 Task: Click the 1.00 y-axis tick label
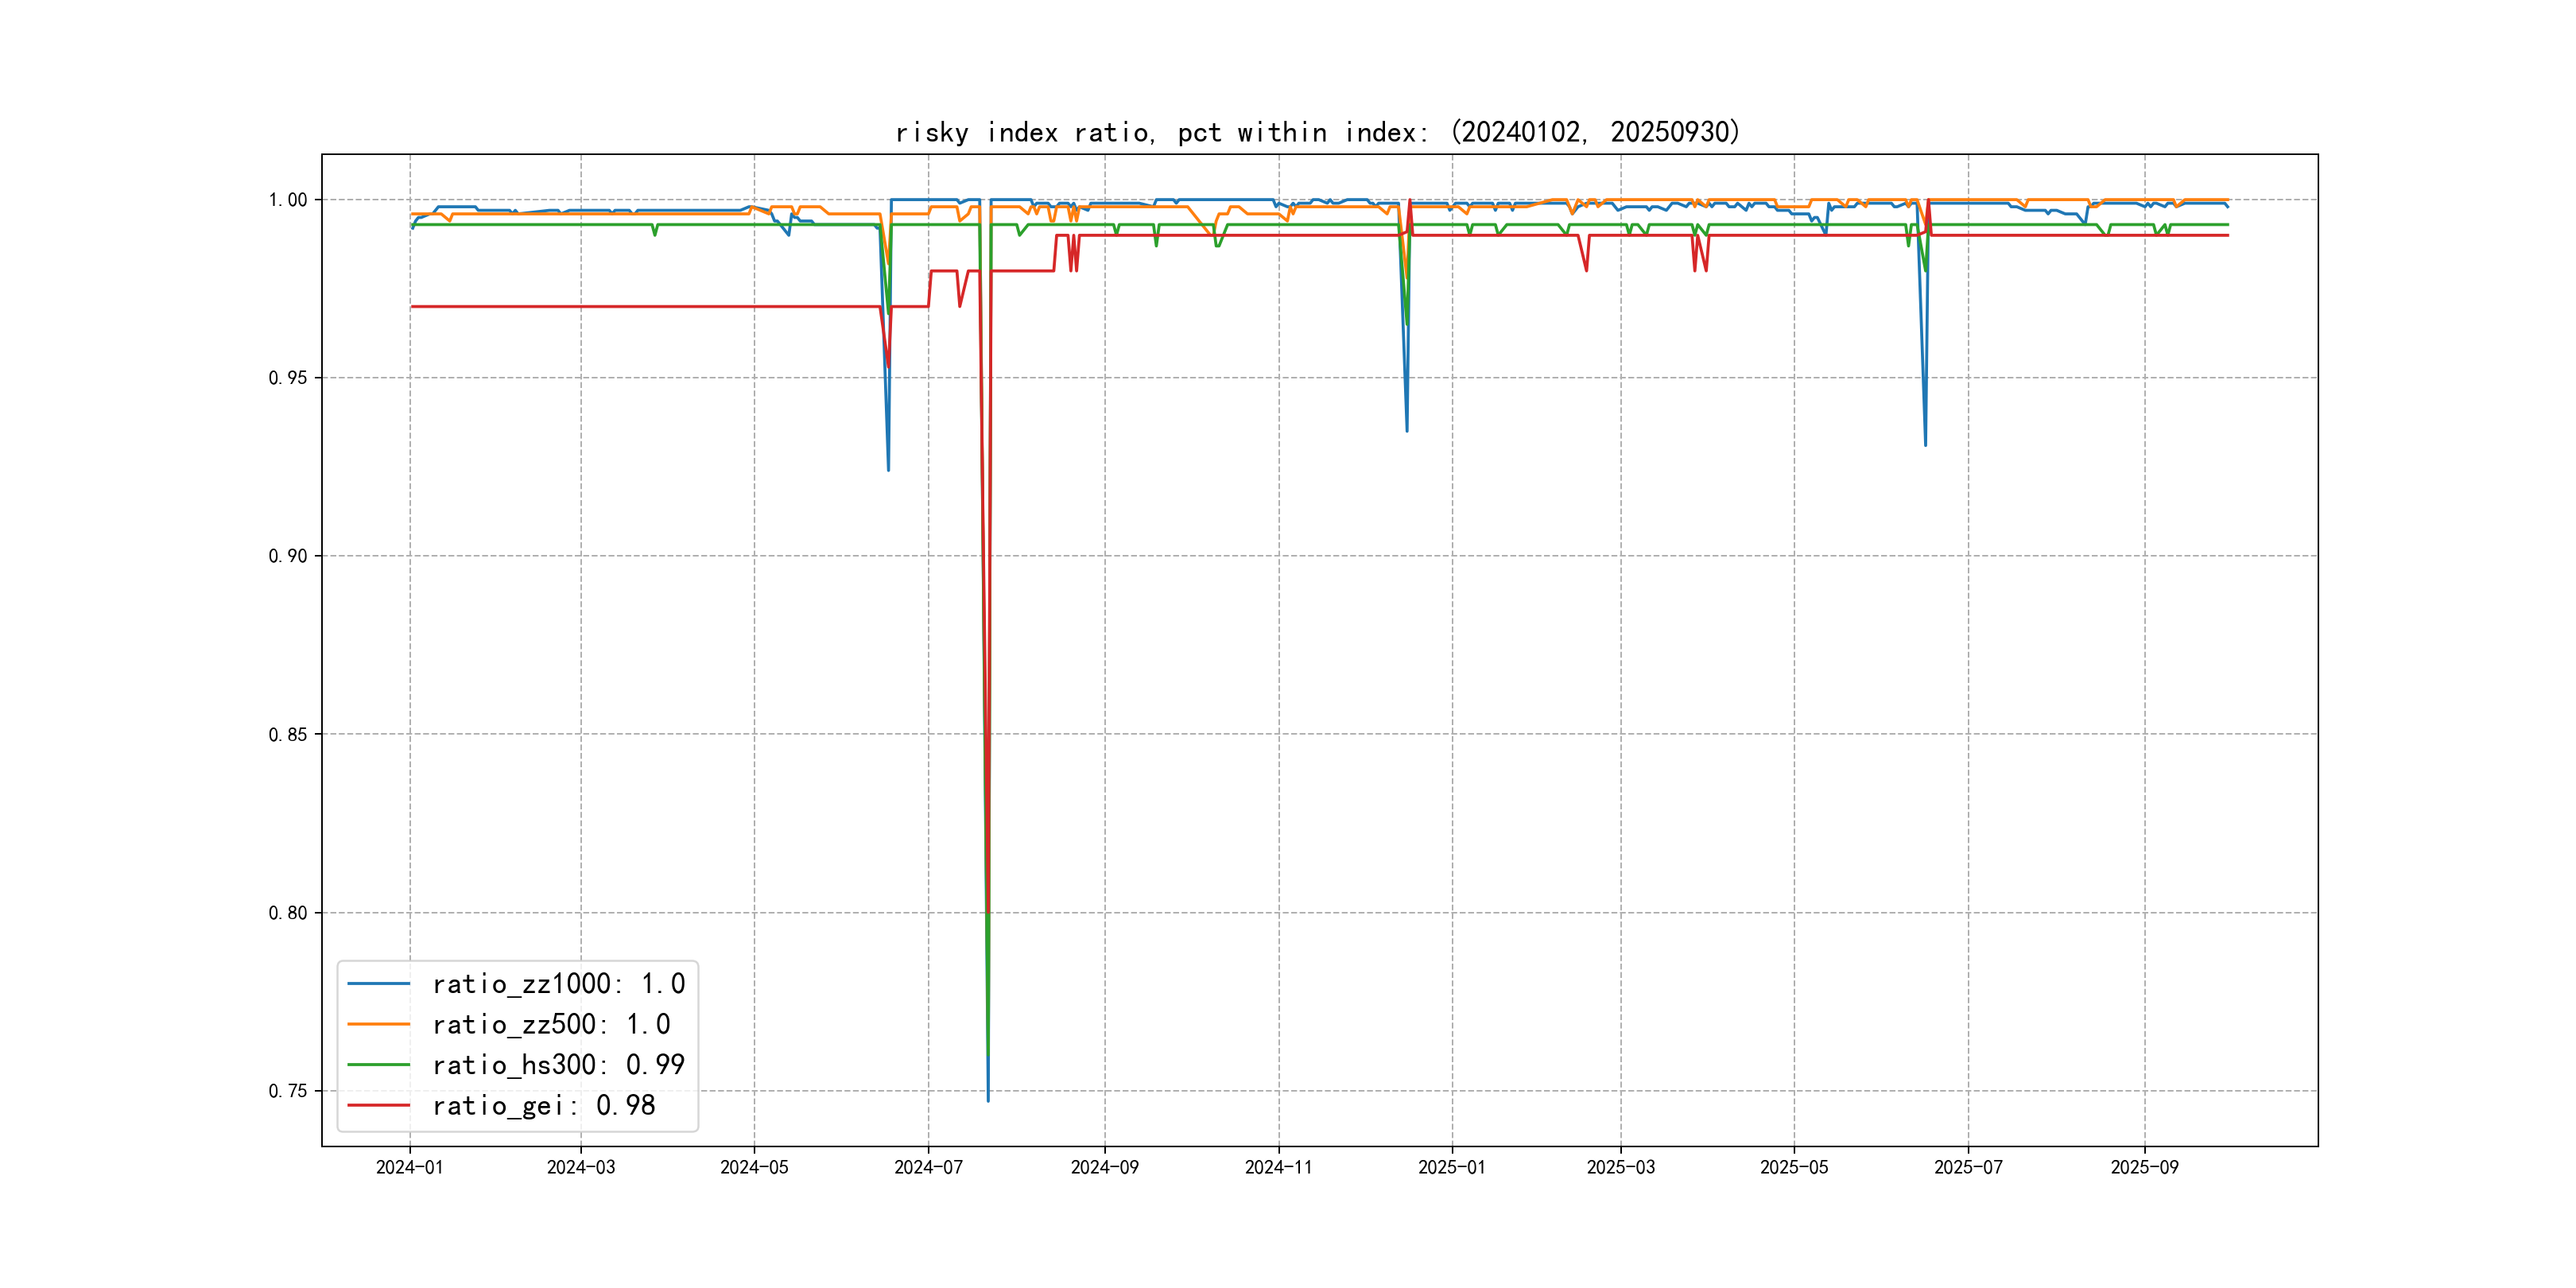point(288,200)
